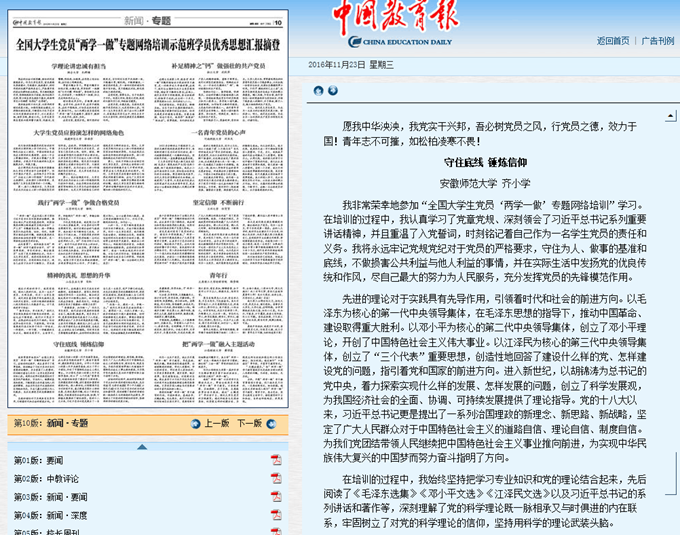Click the 下一版 next edition link
Image resolution: width=680 pixels, height=535 pixels.
(x=249, y=423)
